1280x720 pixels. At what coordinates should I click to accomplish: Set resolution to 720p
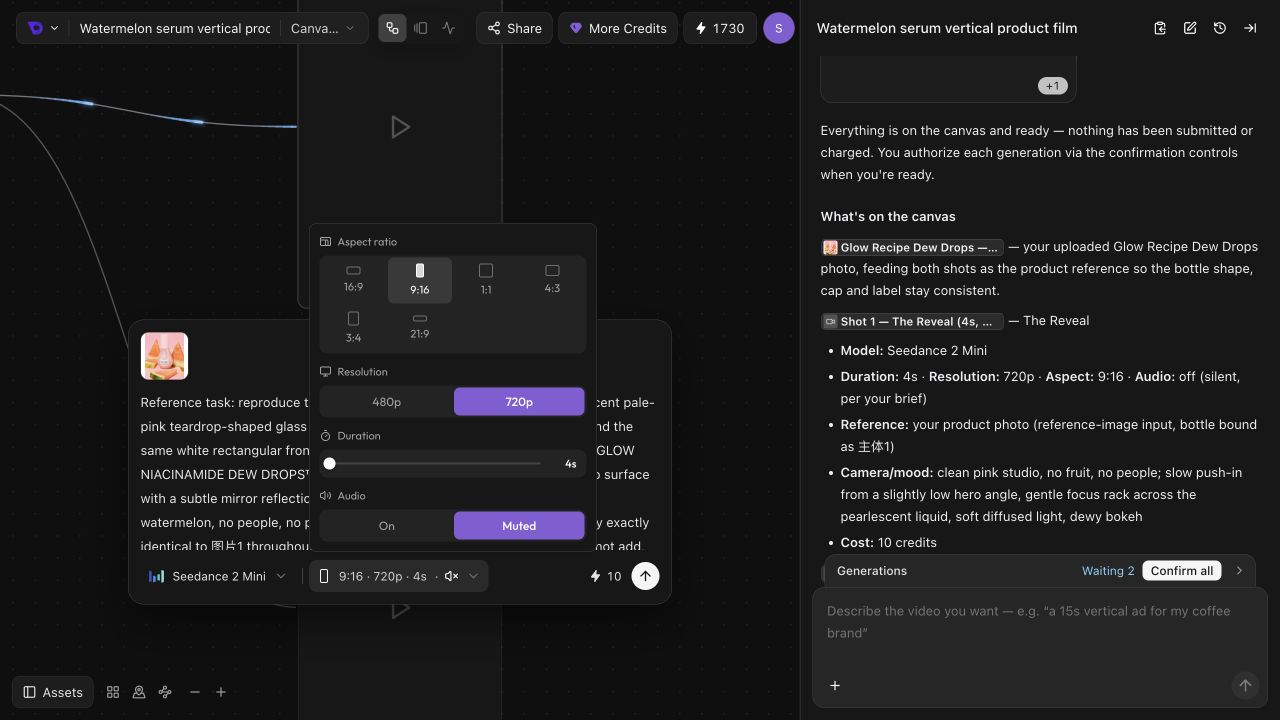[x=519, y=402]
